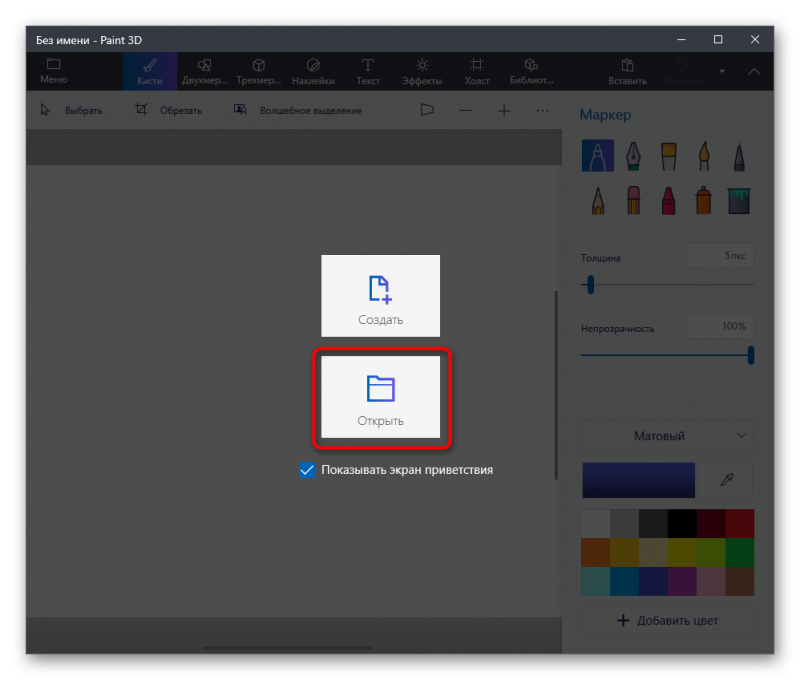Click the Выбрать selection tool
This screenshot has height=680, width=800.
click(x=72, y=110)
